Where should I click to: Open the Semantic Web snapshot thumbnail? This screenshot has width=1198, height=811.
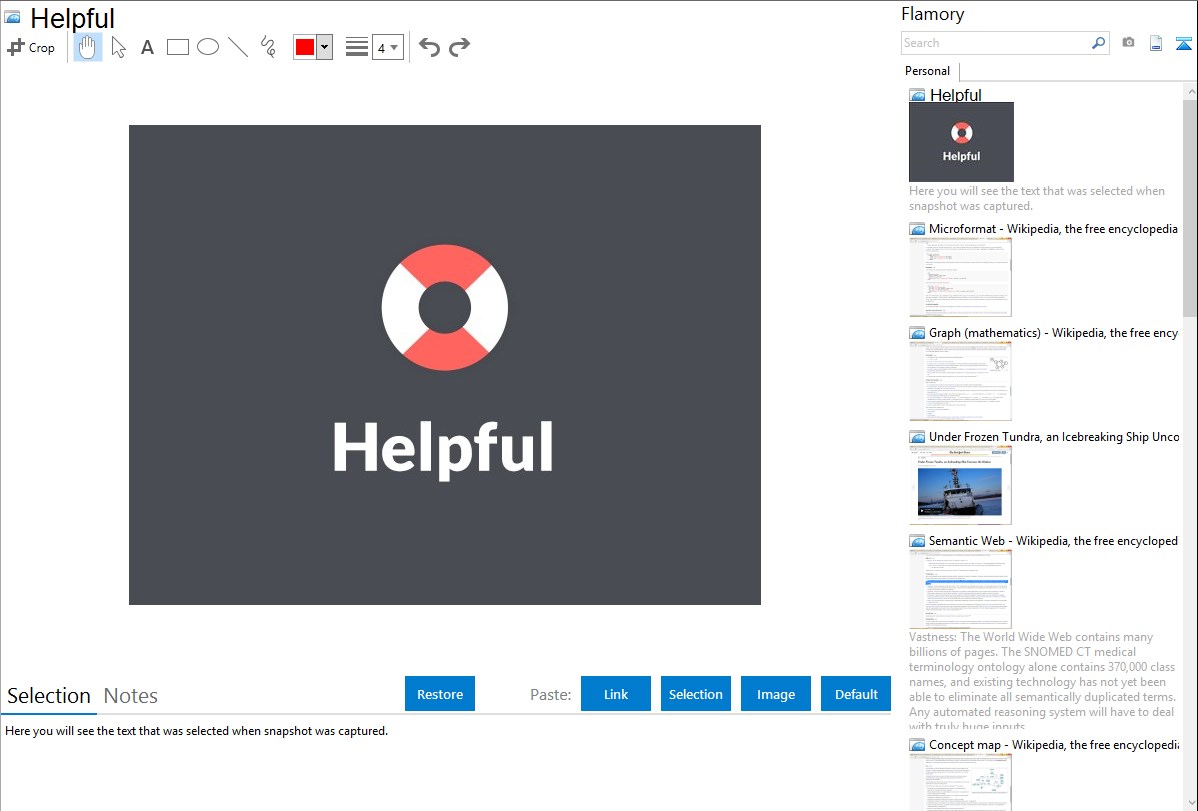[960, 589]
